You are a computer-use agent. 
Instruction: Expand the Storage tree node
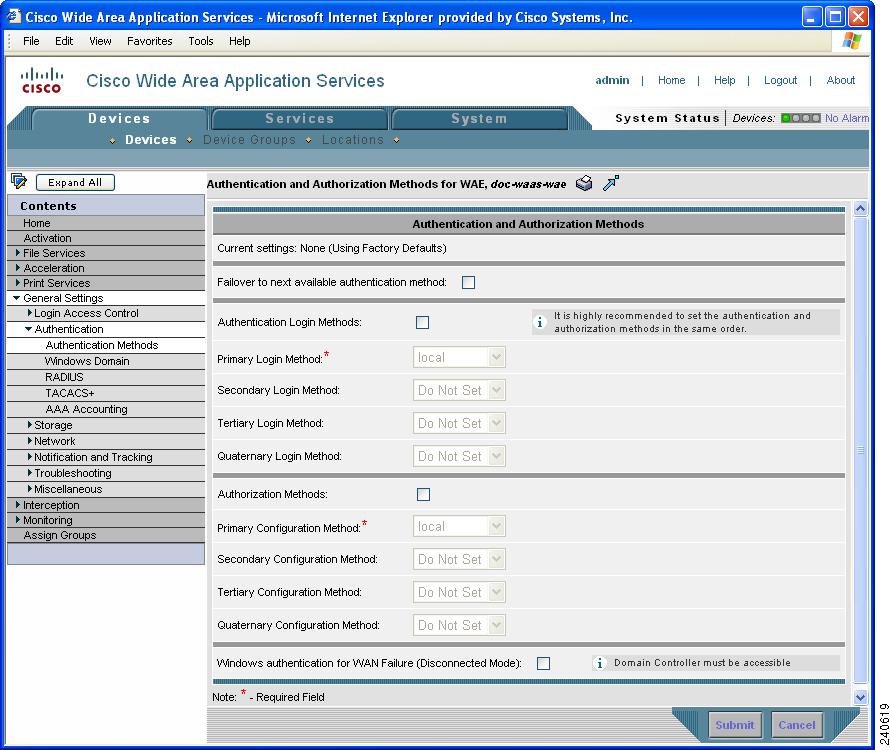(x=30, y=425)
